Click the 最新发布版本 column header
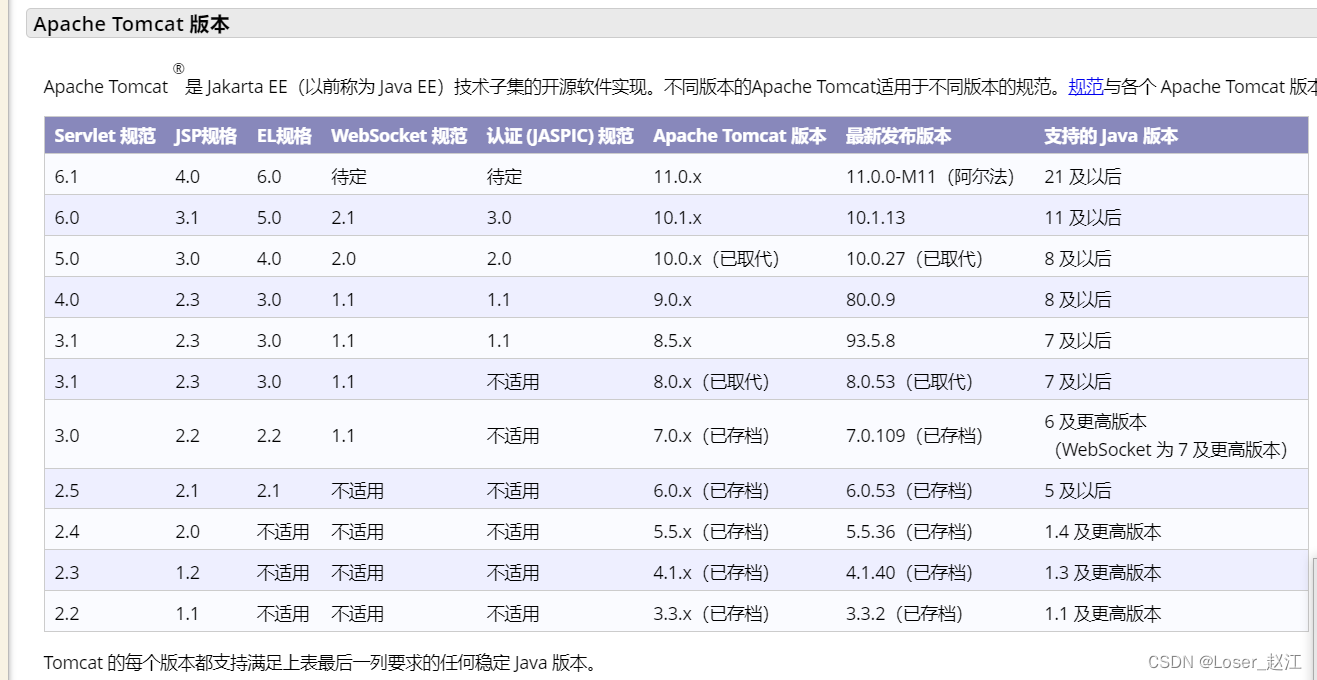Image resolution: width=1317 pixels, height=680 pixels. click(898, 136)
